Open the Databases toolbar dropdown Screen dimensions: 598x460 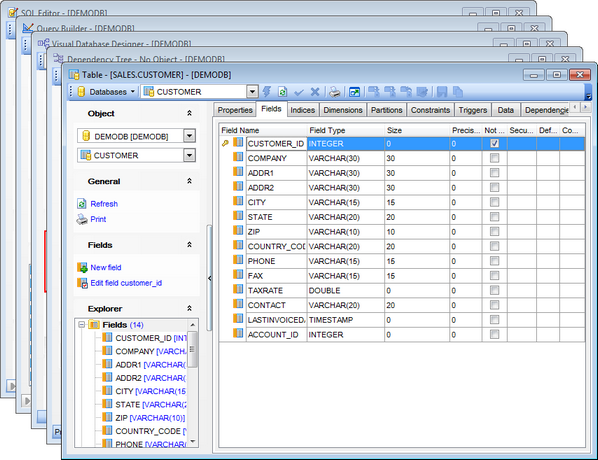[x=133, y=92]
